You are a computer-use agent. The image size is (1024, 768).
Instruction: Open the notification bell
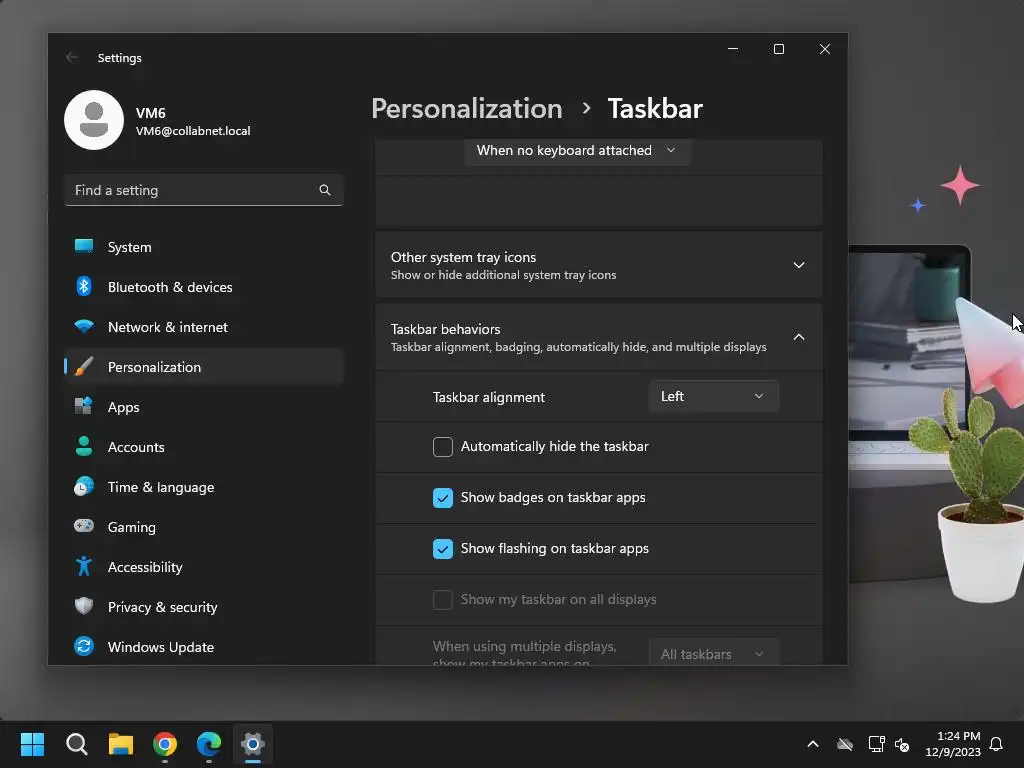[996, 744]
